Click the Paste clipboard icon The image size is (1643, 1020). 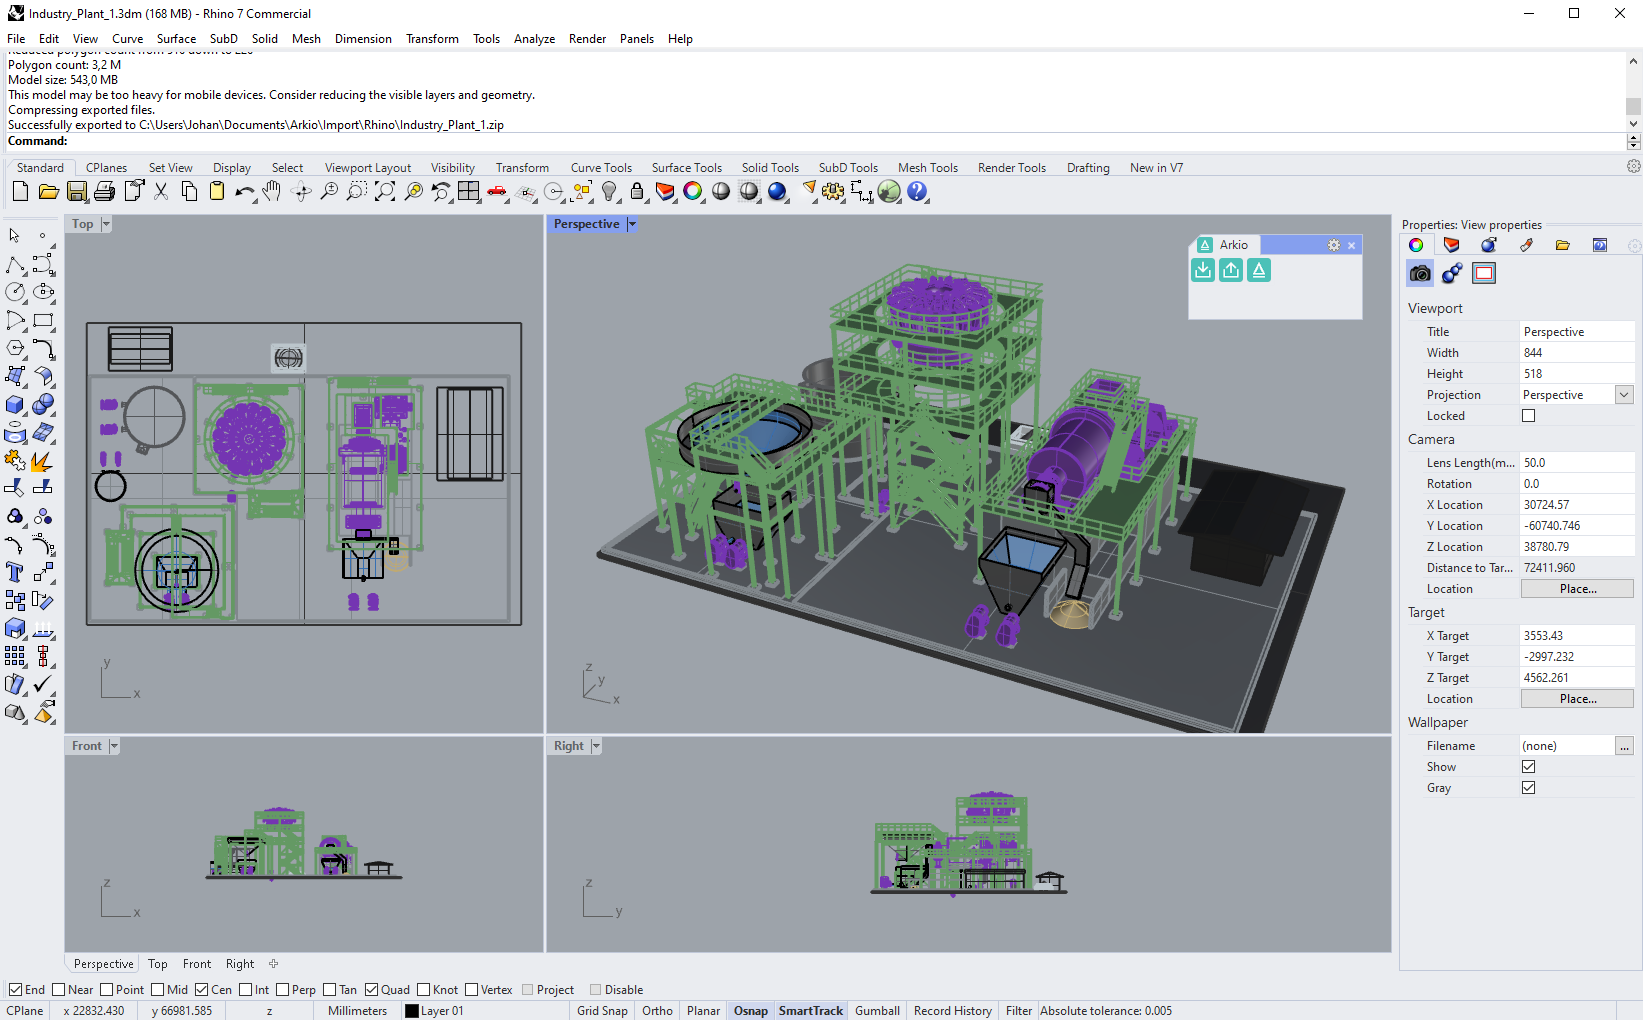point(216,191)
